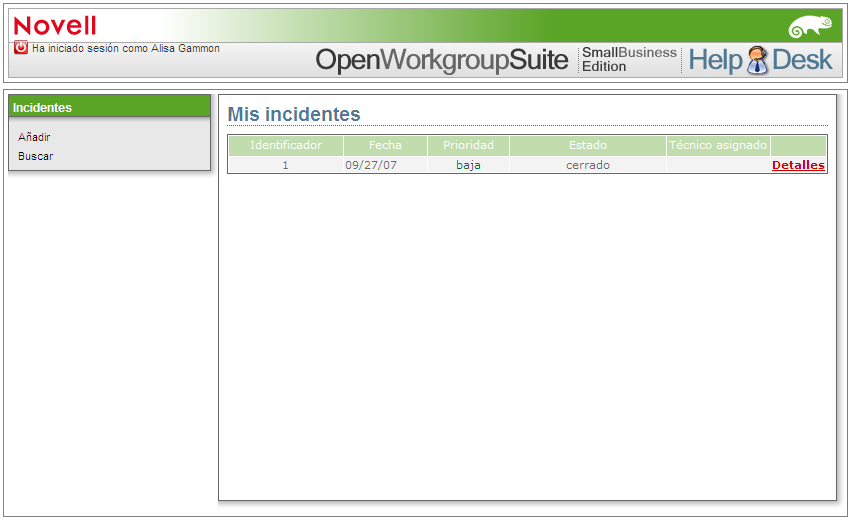Select the Incidentes menu header
The width and height of the screenshot is (852, 521).
[109, 106]
